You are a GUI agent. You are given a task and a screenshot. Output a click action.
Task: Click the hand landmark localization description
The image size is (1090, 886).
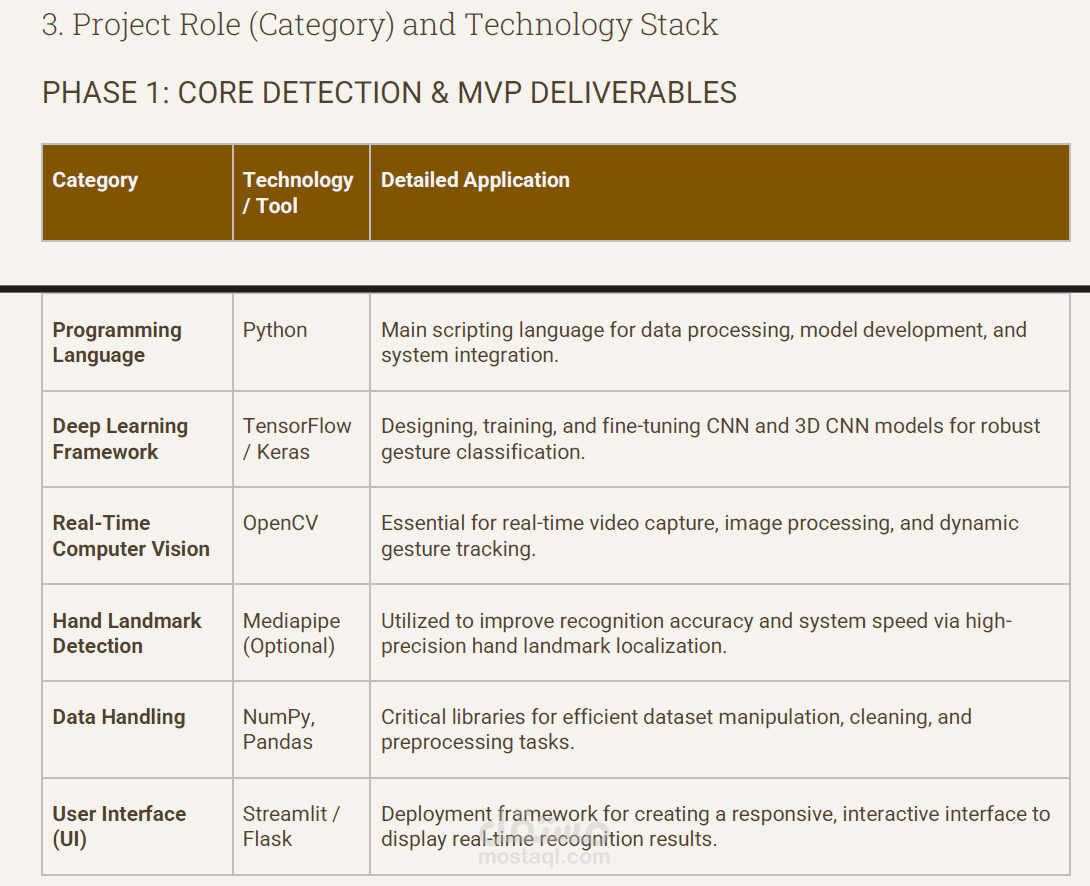click(x=696, y=633)
